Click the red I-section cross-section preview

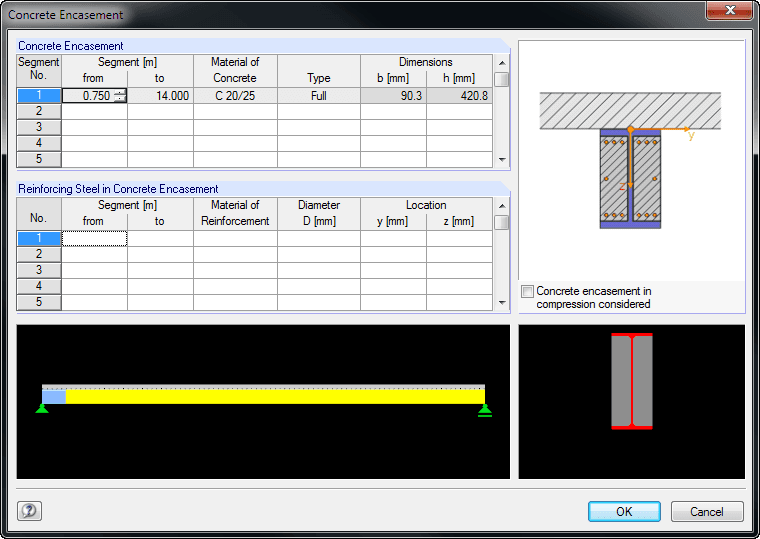click(632, 381)
